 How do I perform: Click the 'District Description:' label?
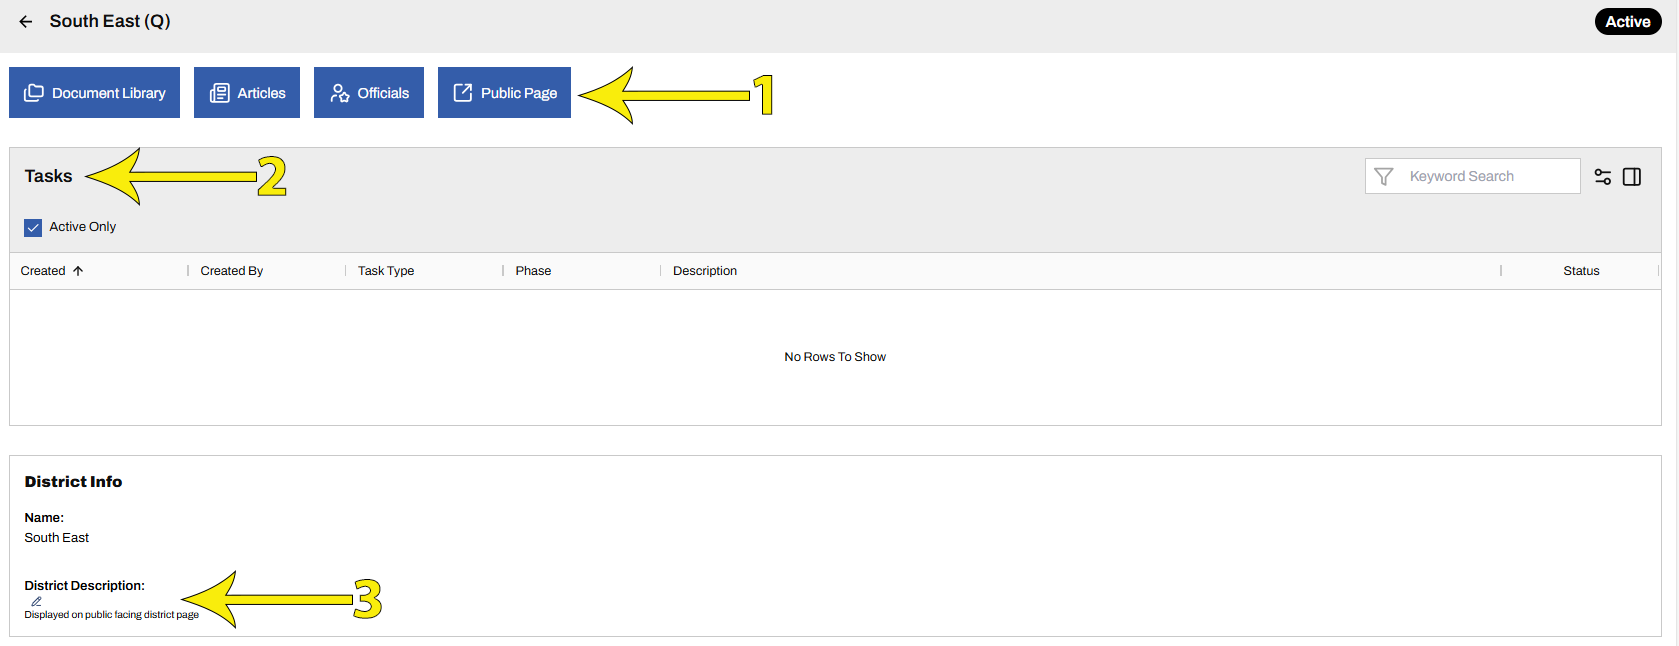pyautogui.click(x=85, y=586)
